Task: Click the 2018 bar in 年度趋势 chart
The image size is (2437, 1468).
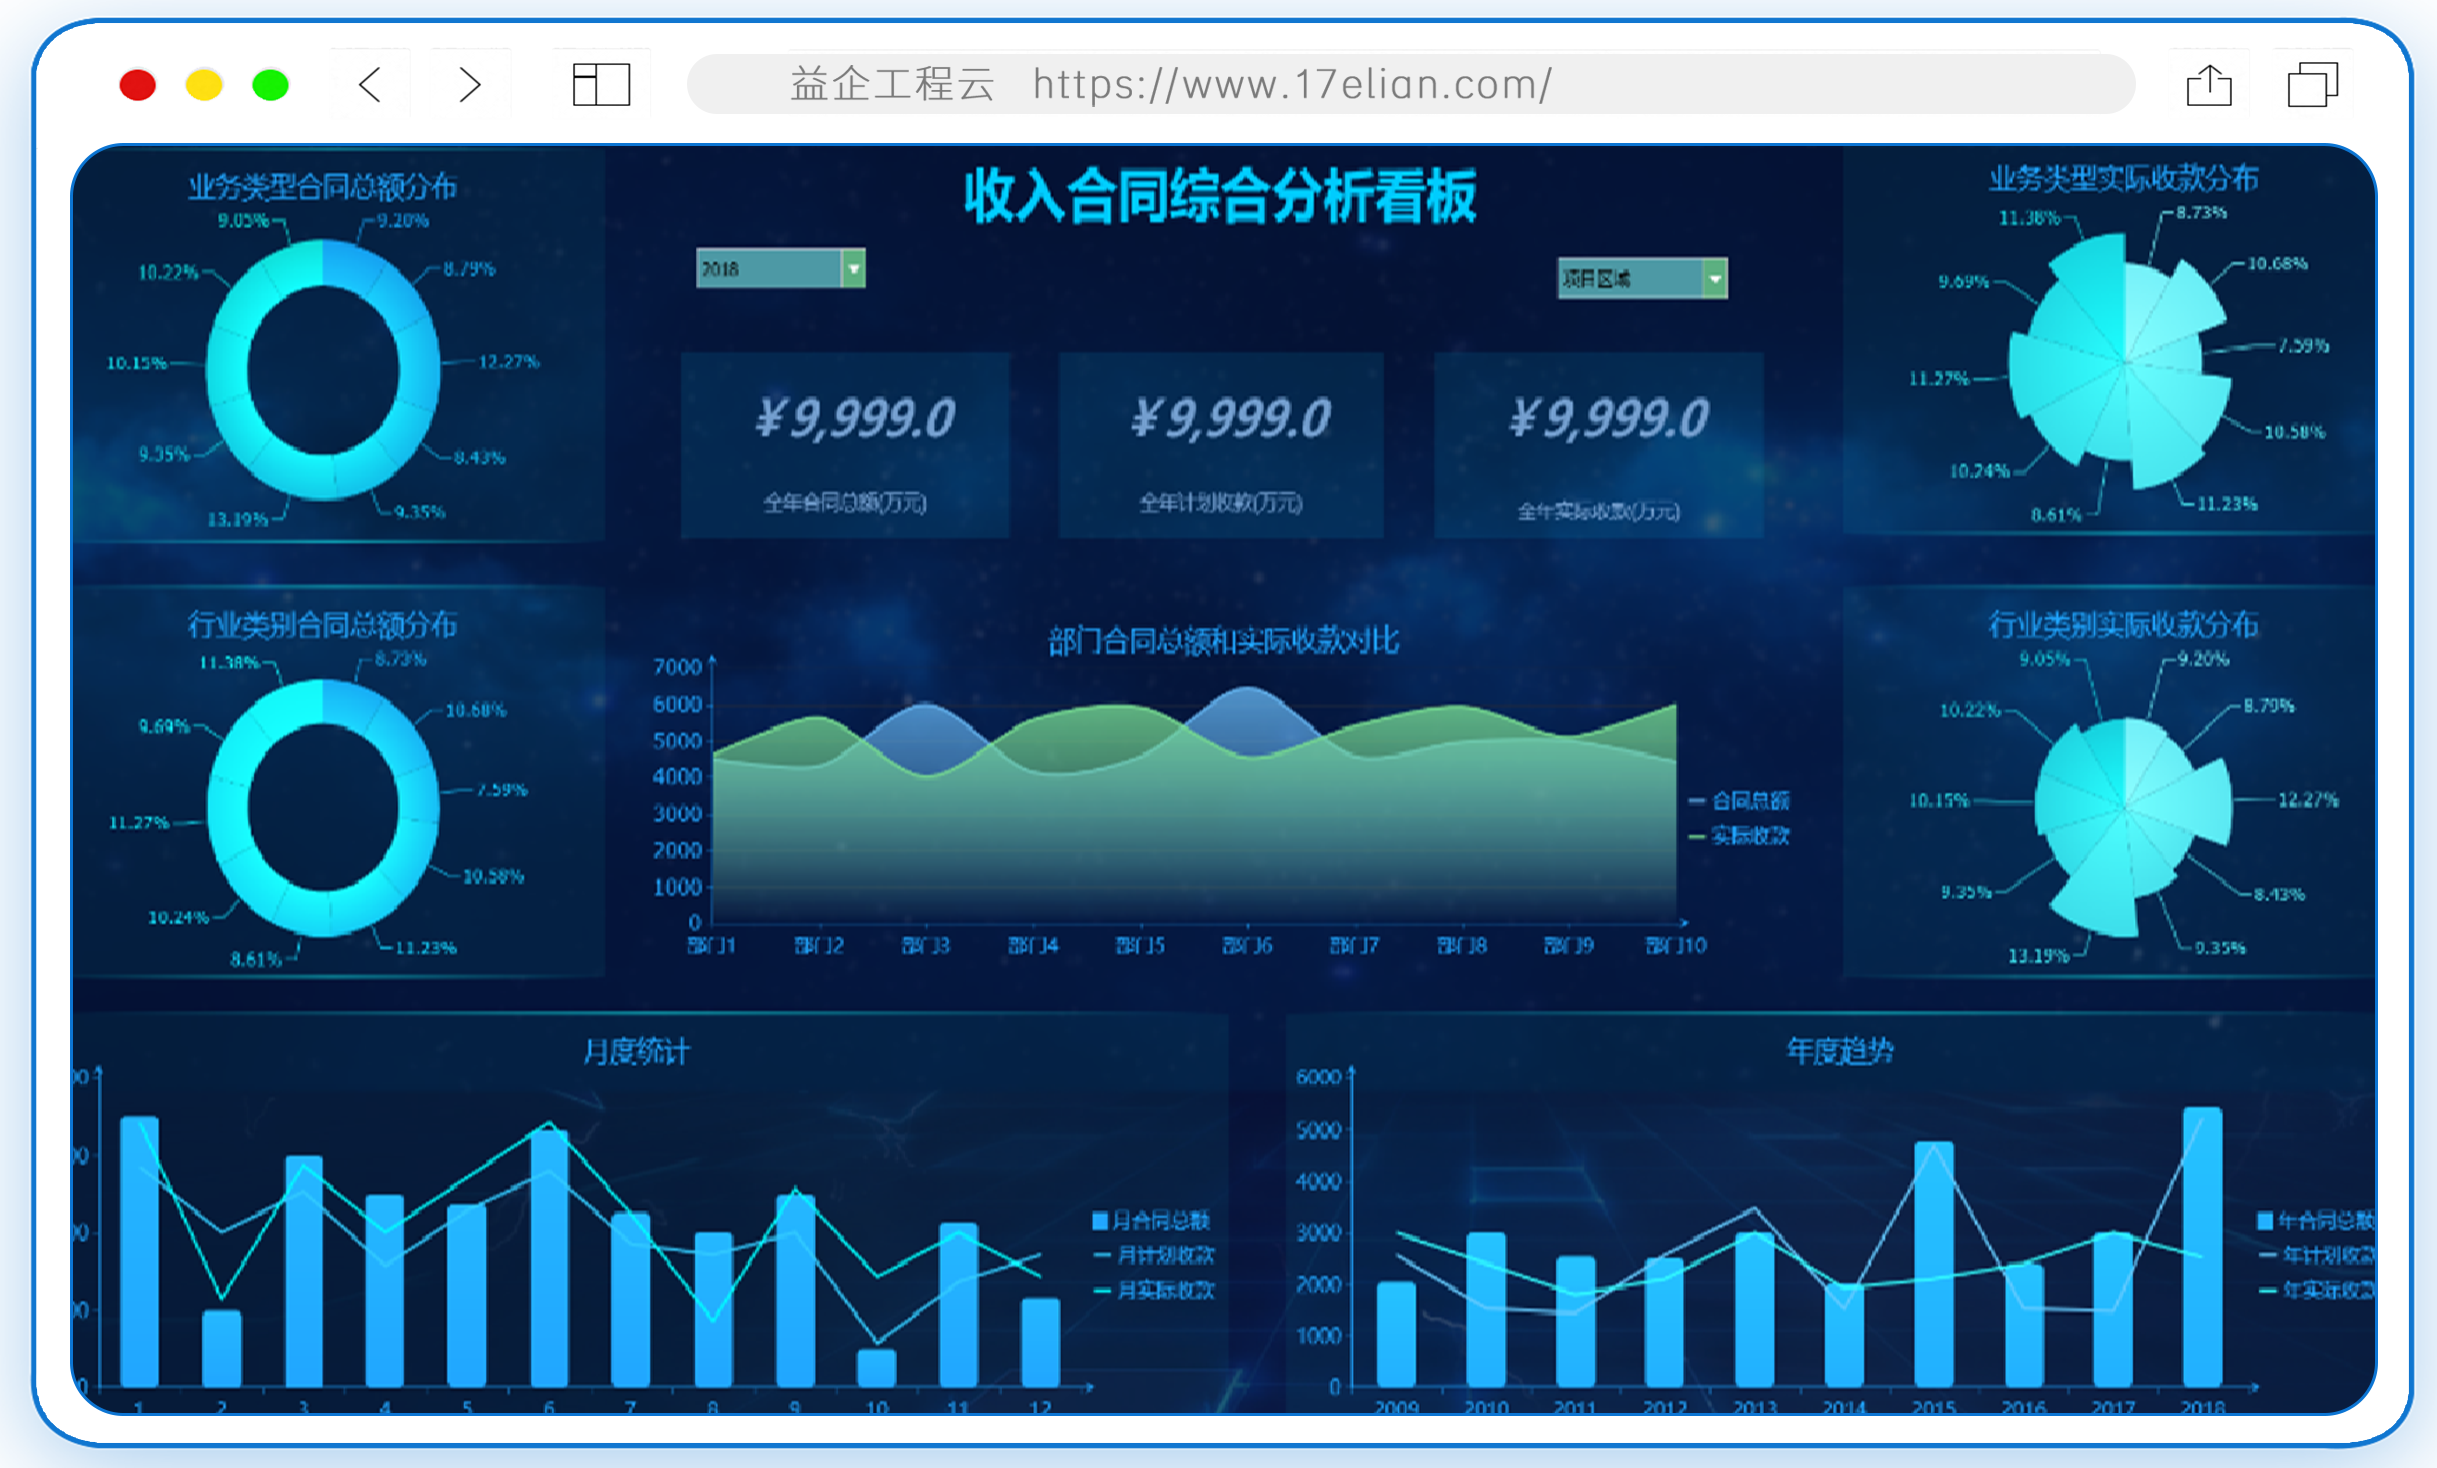Action: click(x=2202, y=1247)
